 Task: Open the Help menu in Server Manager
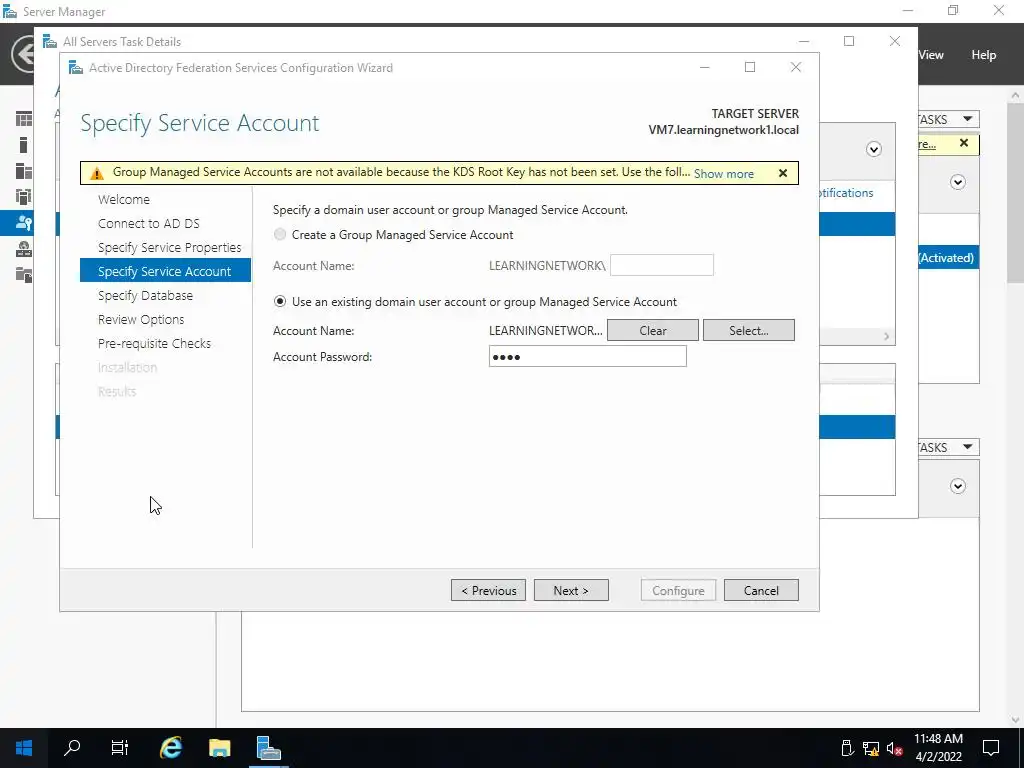(983, 55)
